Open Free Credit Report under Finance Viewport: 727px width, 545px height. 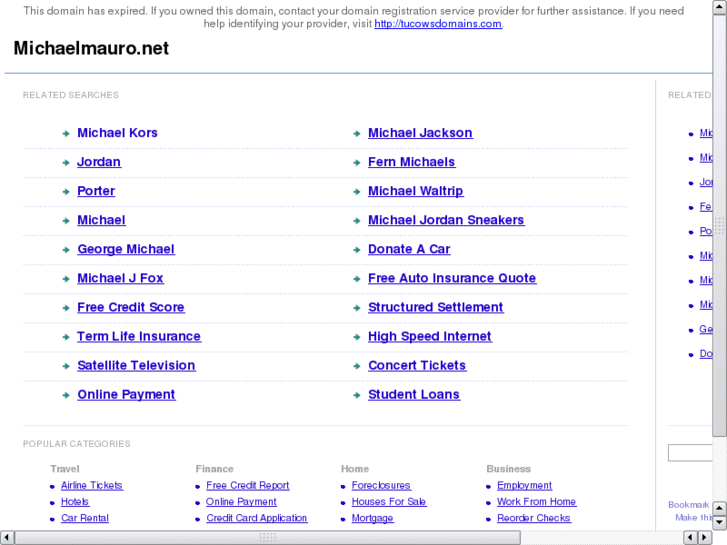point(248,486)
